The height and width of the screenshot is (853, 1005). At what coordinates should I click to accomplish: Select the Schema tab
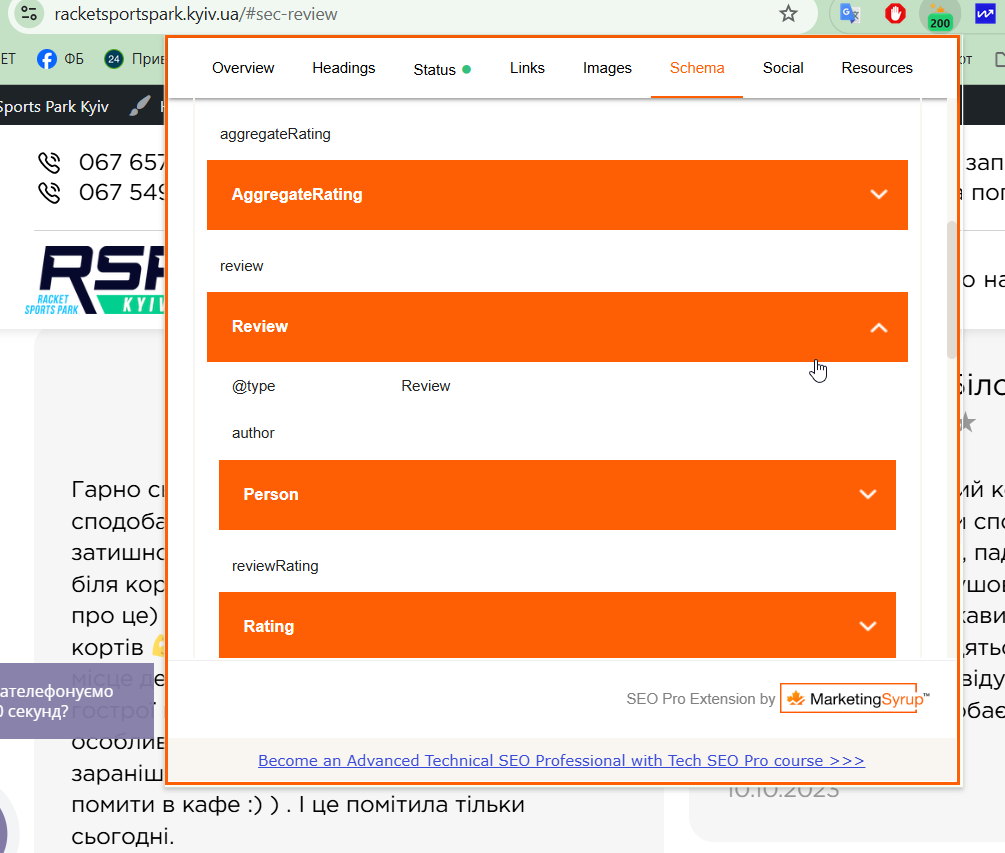(x=697, y=68)
